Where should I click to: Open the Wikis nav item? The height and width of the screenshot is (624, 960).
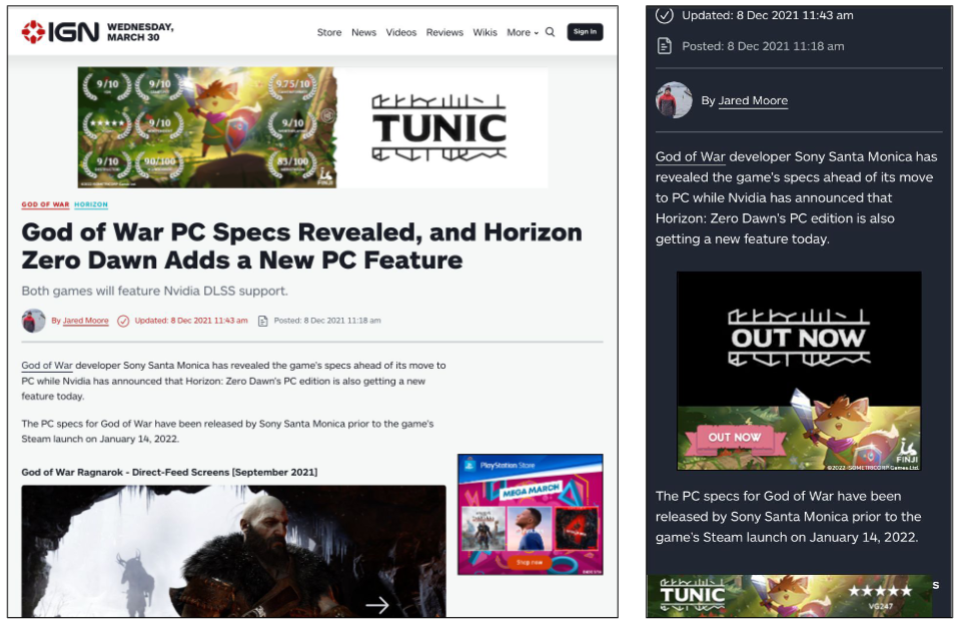click(485, 32)
